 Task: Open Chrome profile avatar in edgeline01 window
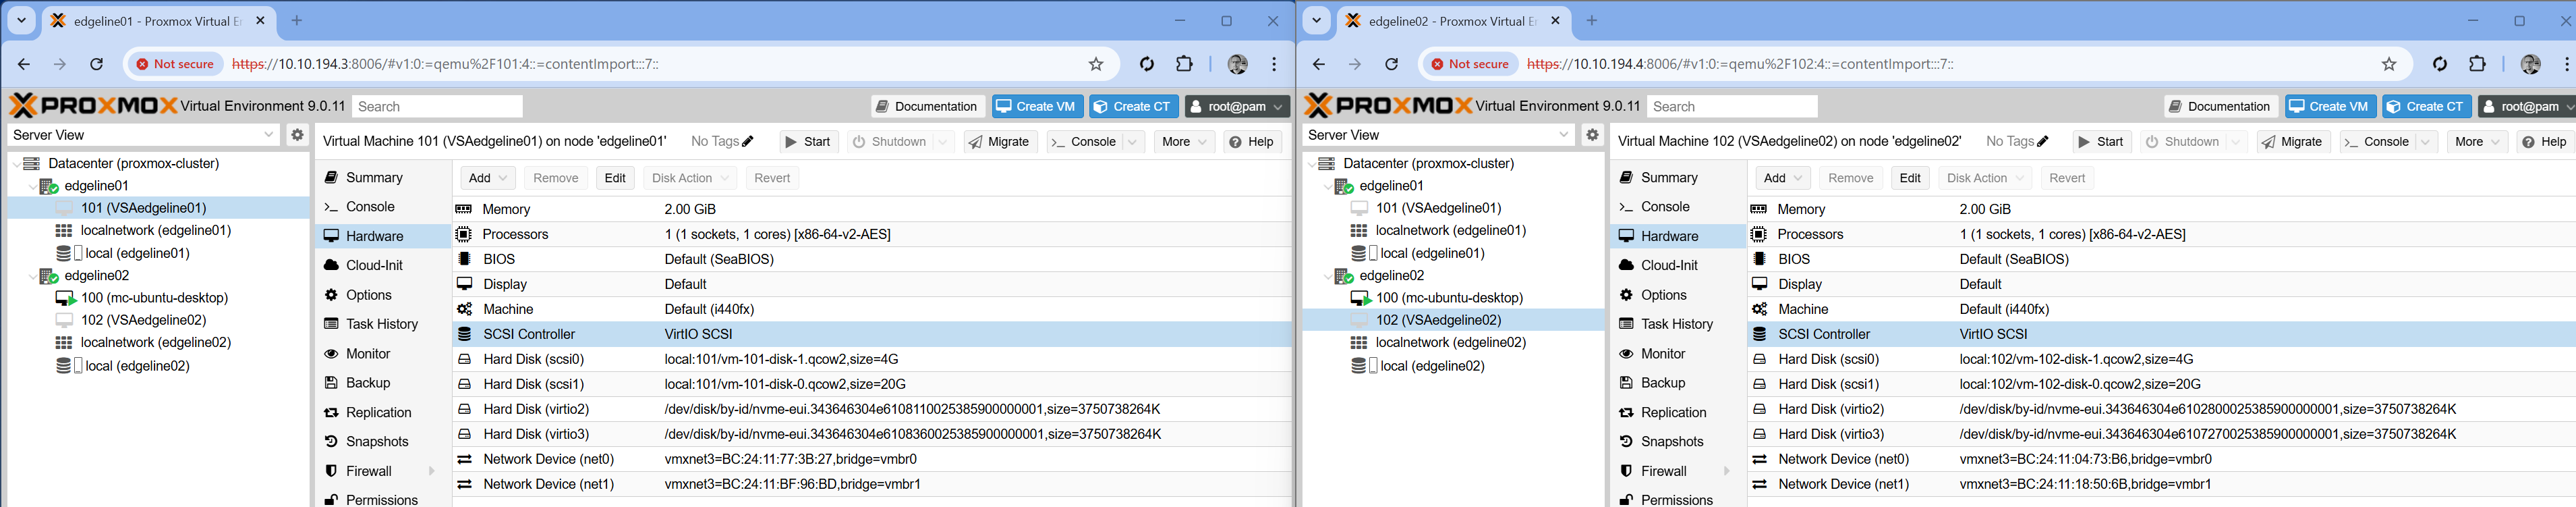1237,64
